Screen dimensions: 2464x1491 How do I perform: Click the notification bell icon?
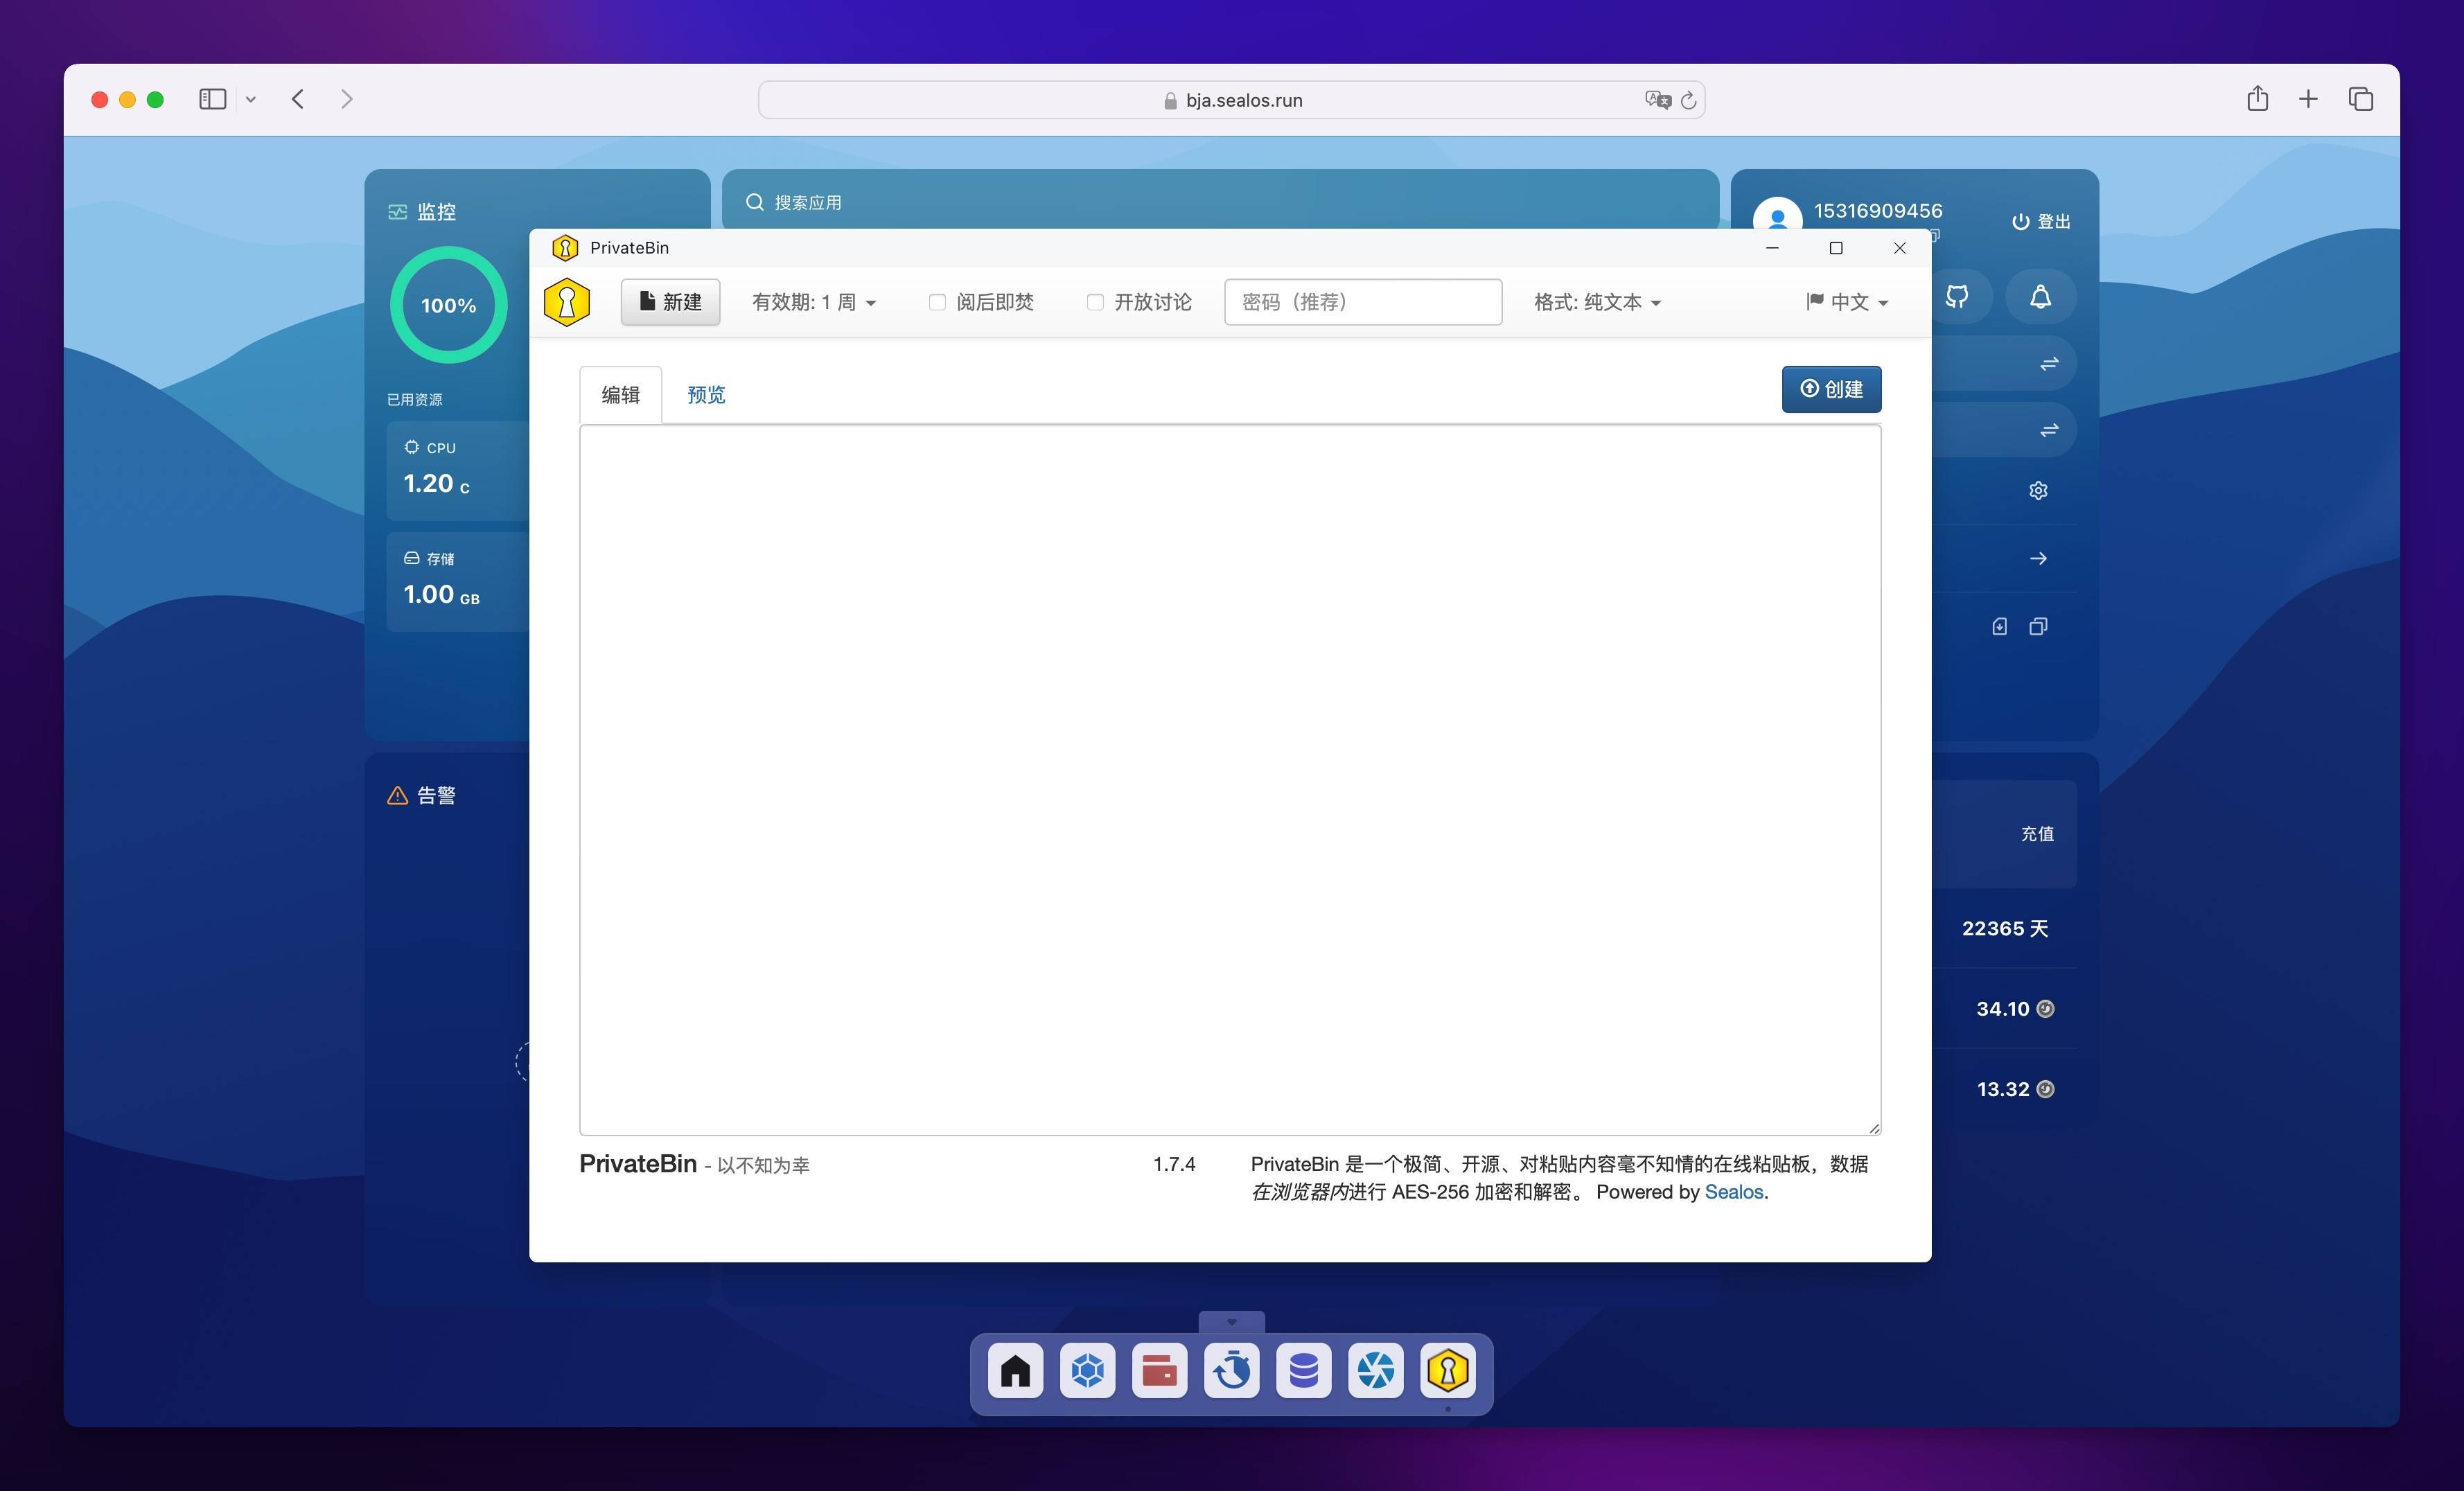[2040, 297]
